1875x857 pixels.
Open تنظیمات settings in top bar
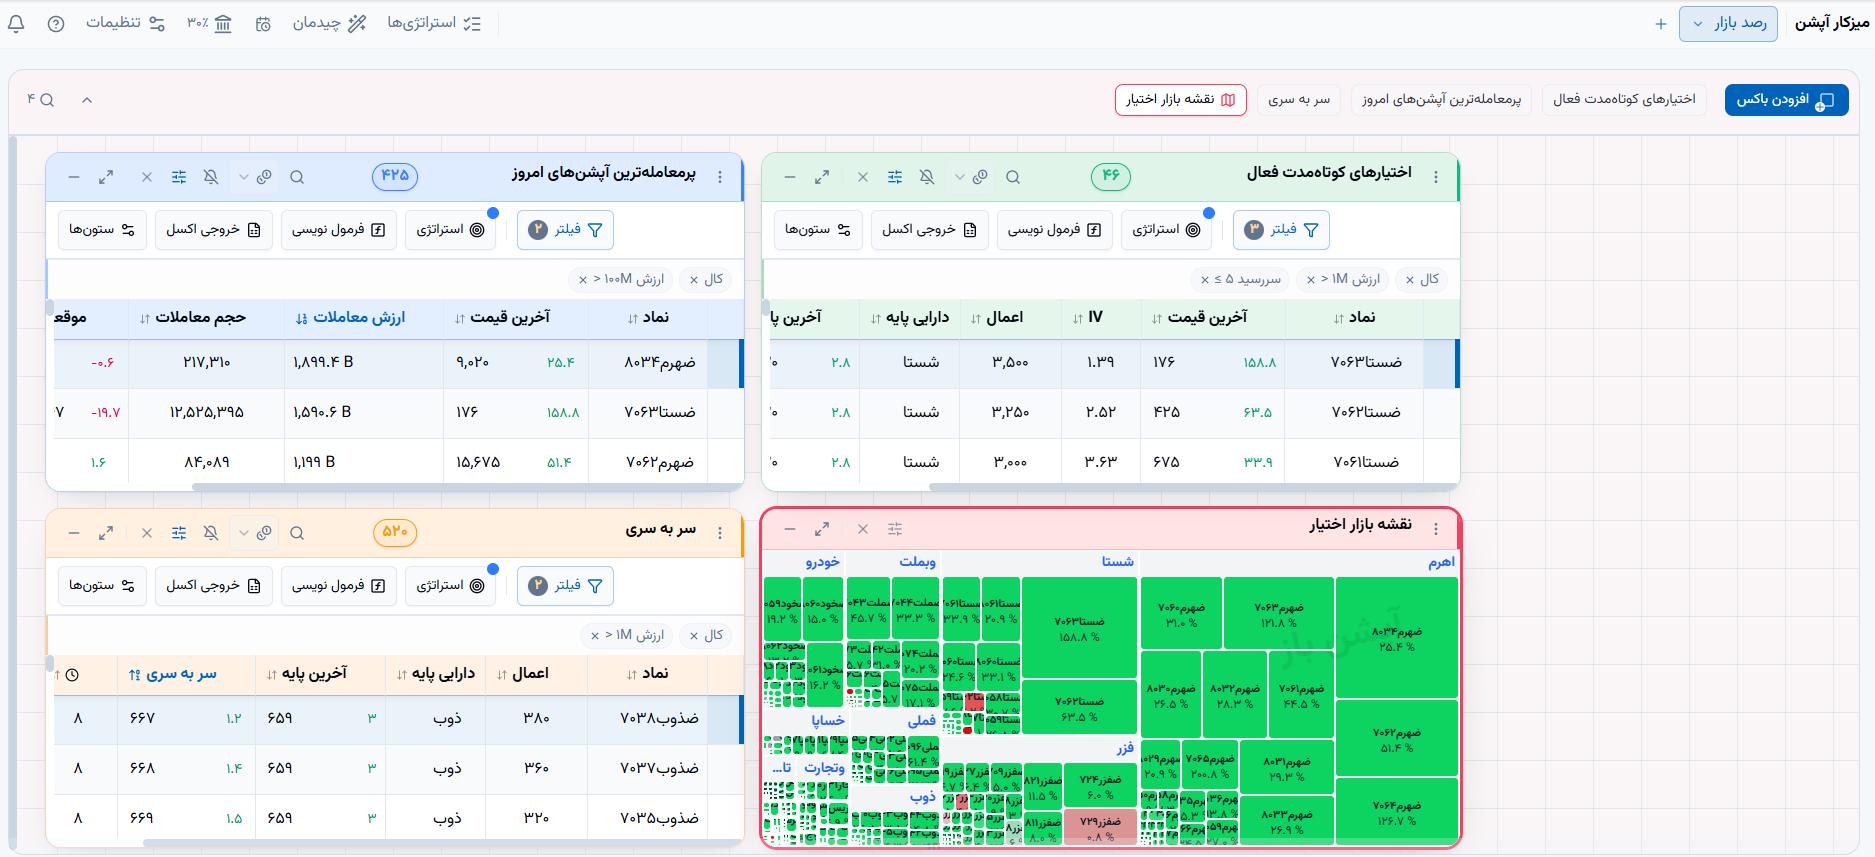[x=125, y=23]
